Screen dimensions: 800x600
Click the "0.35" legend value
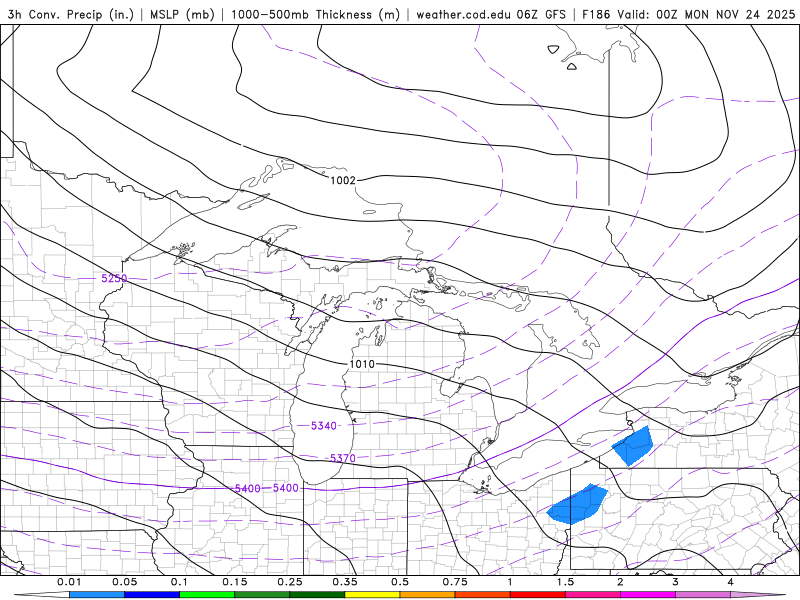coord(345,582)
